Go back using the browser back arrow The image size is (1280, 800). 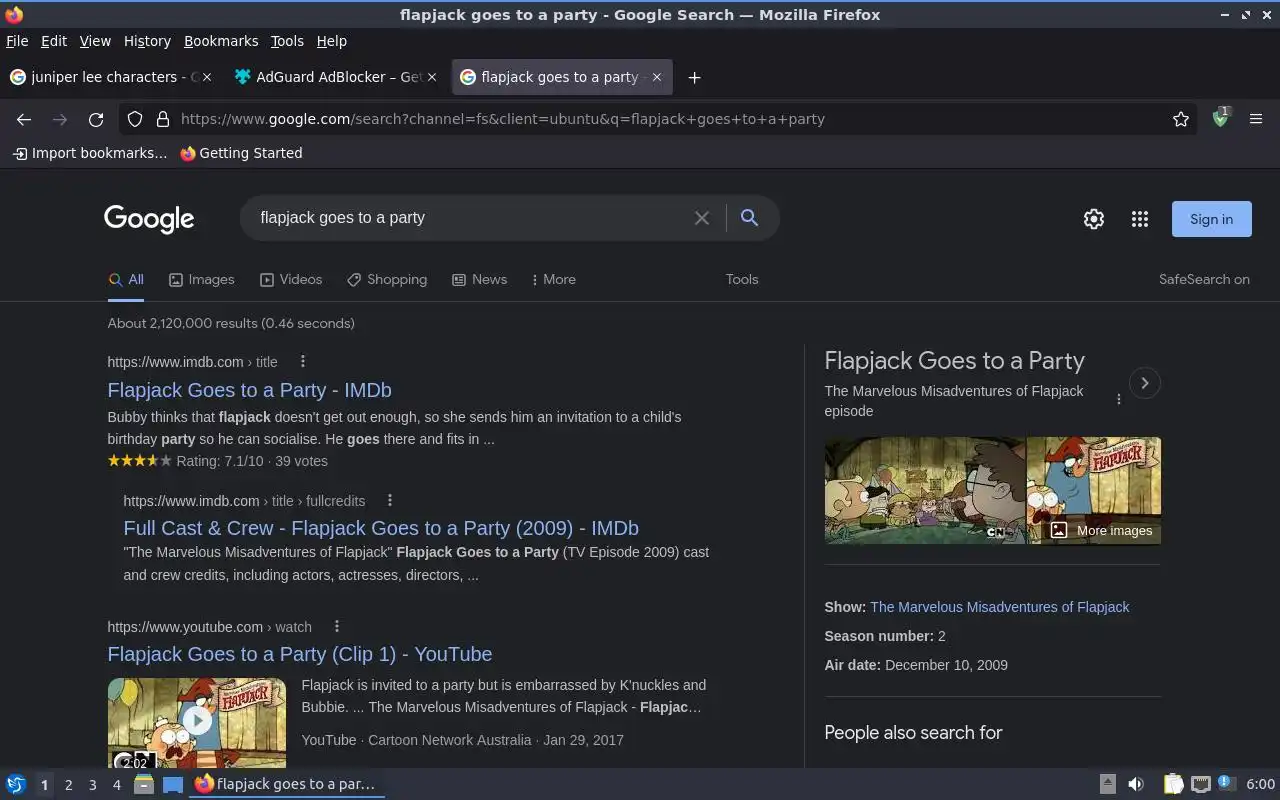pyautogui.click(x=24, y=119)
